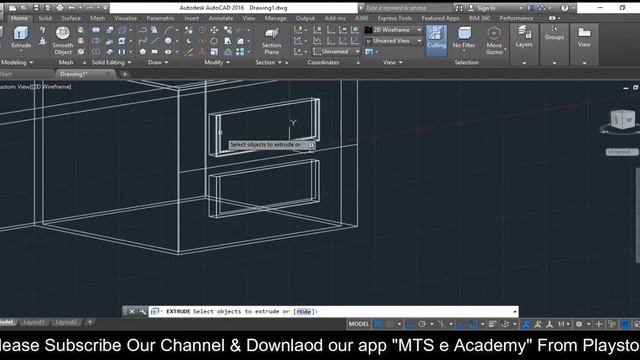Open the No Filter selection dropdown
The image size is (640, 360).
click(x=464, y=38)
